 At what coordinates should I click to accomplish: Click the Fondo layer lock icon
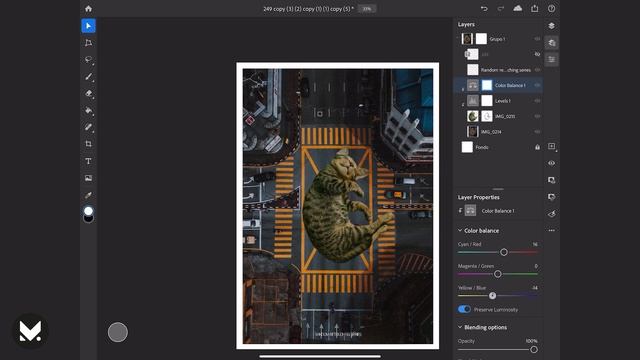[x=537, y=147]
